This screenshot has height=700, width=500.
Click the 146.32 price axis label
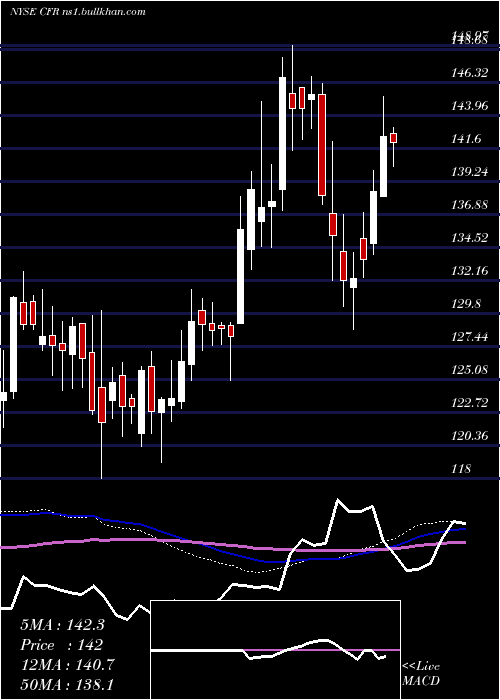tap(470, 73)
